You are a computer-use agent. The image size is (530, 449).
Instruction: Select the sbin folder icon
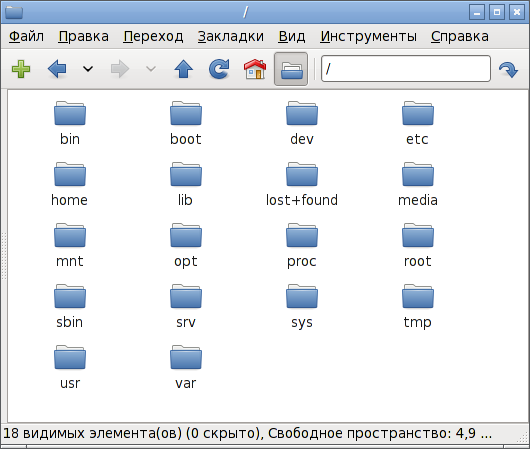[70, 297]
